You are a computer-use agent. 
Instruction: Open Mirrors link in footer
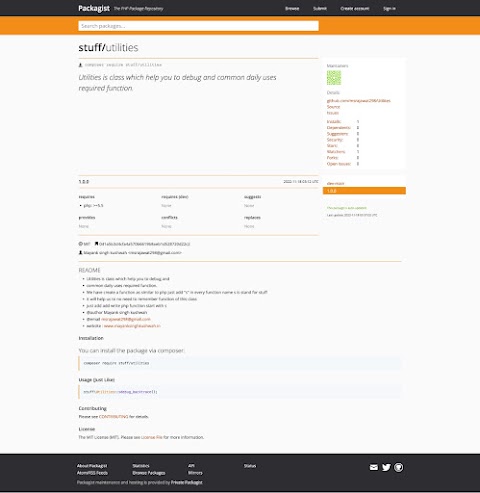click(195, 473)
